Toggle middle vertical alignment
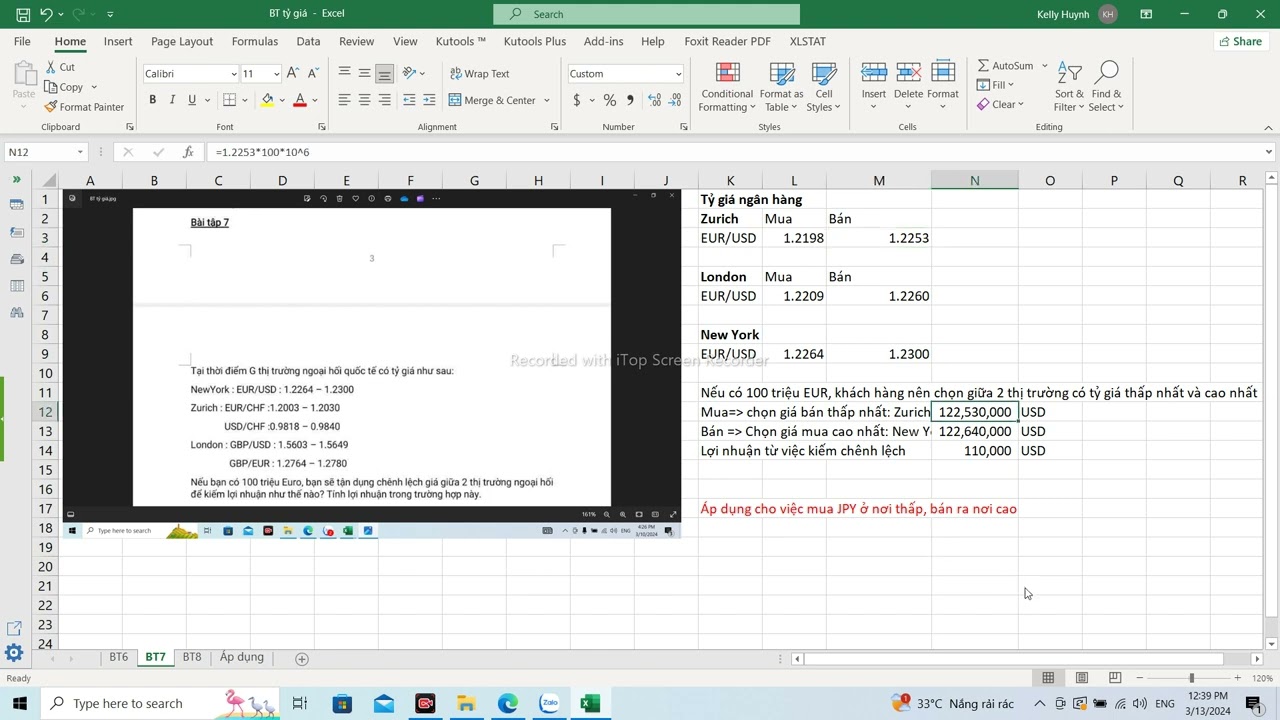Screen dimensions: 1280x720 pyautogui.click(x=364, y=73)
